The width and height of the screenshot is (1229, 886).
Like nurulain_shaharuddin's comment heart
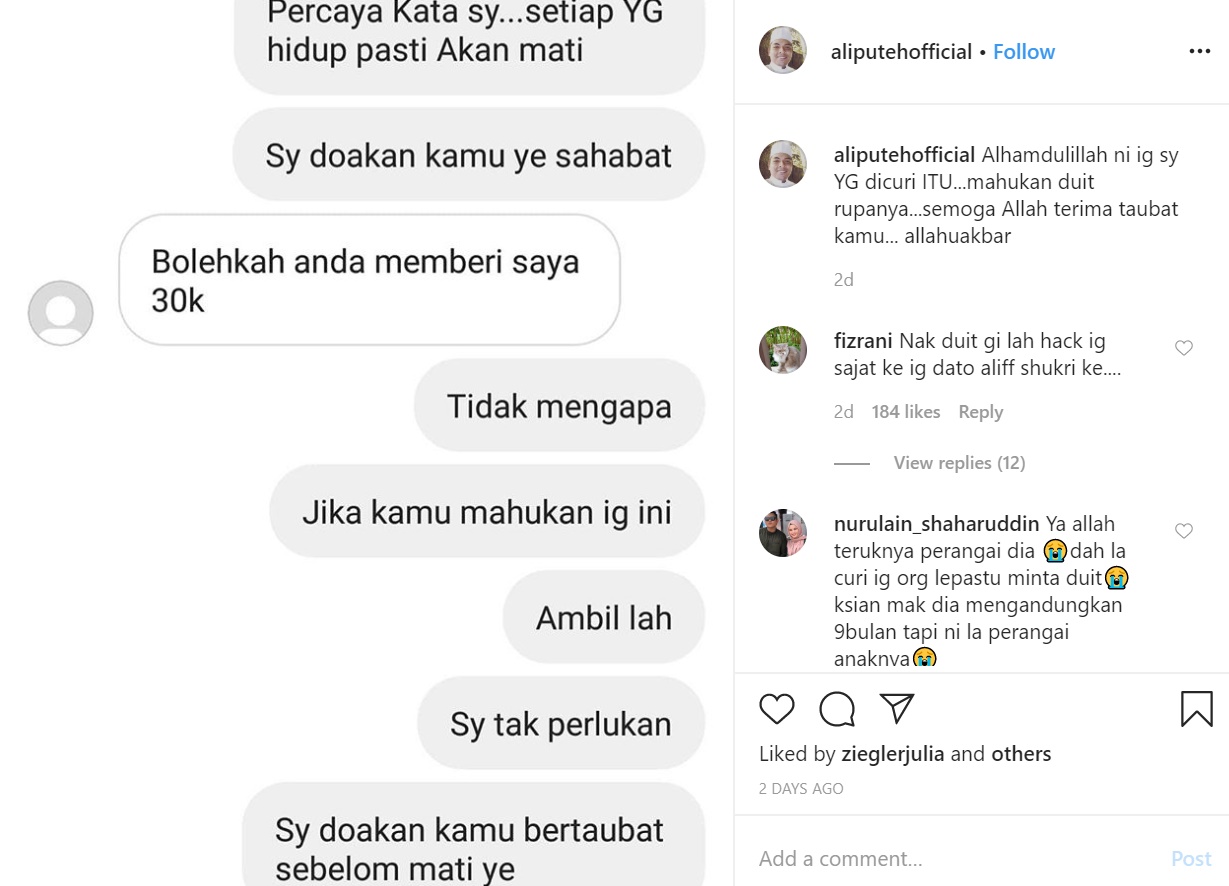click(1183, 531)
